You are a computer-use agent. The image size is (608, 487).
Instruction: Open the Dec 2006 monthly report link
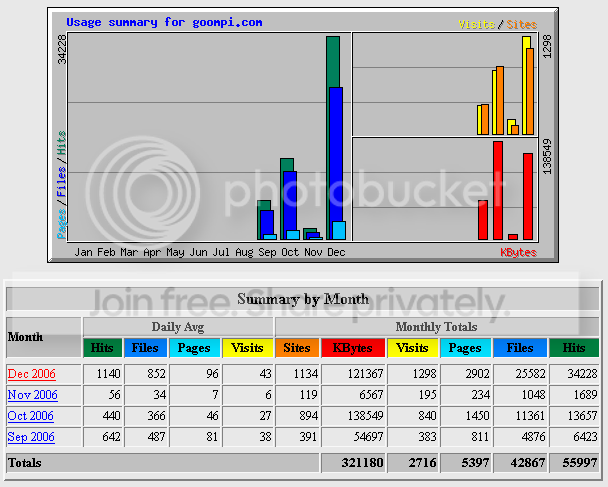(x=31, y=374)
